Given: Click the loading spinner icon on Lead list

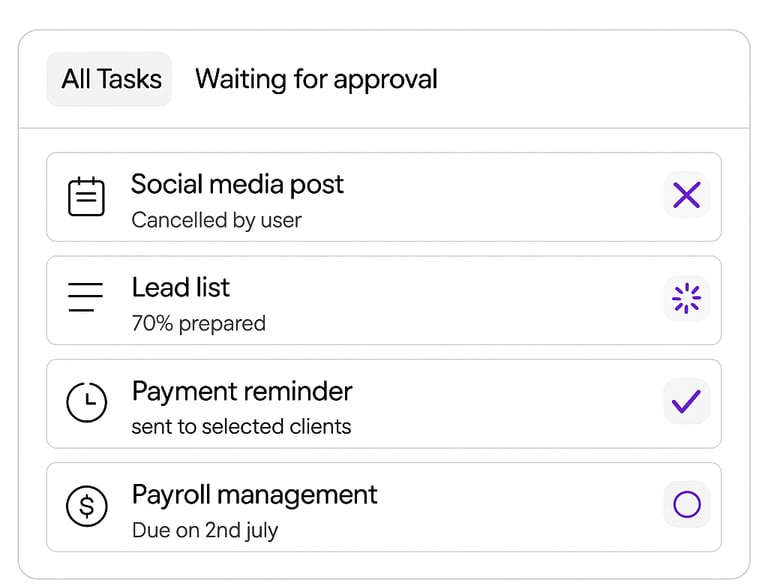Looking at the screenshot, I should tap(686, 298).
